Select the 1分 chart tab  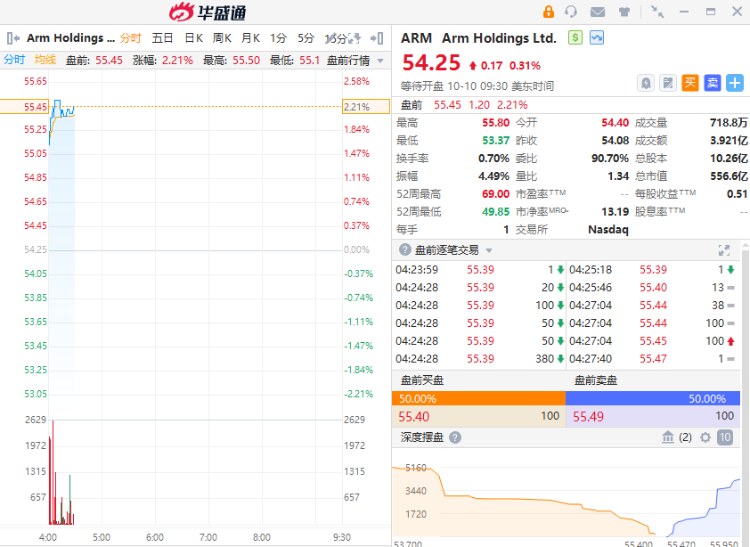point(278,38)
